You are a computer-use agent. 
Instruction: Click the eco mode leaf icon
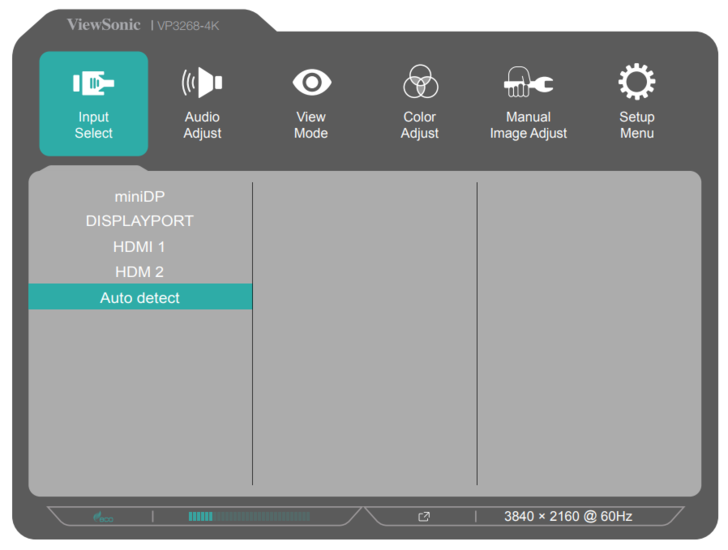(x=103, y=517)
